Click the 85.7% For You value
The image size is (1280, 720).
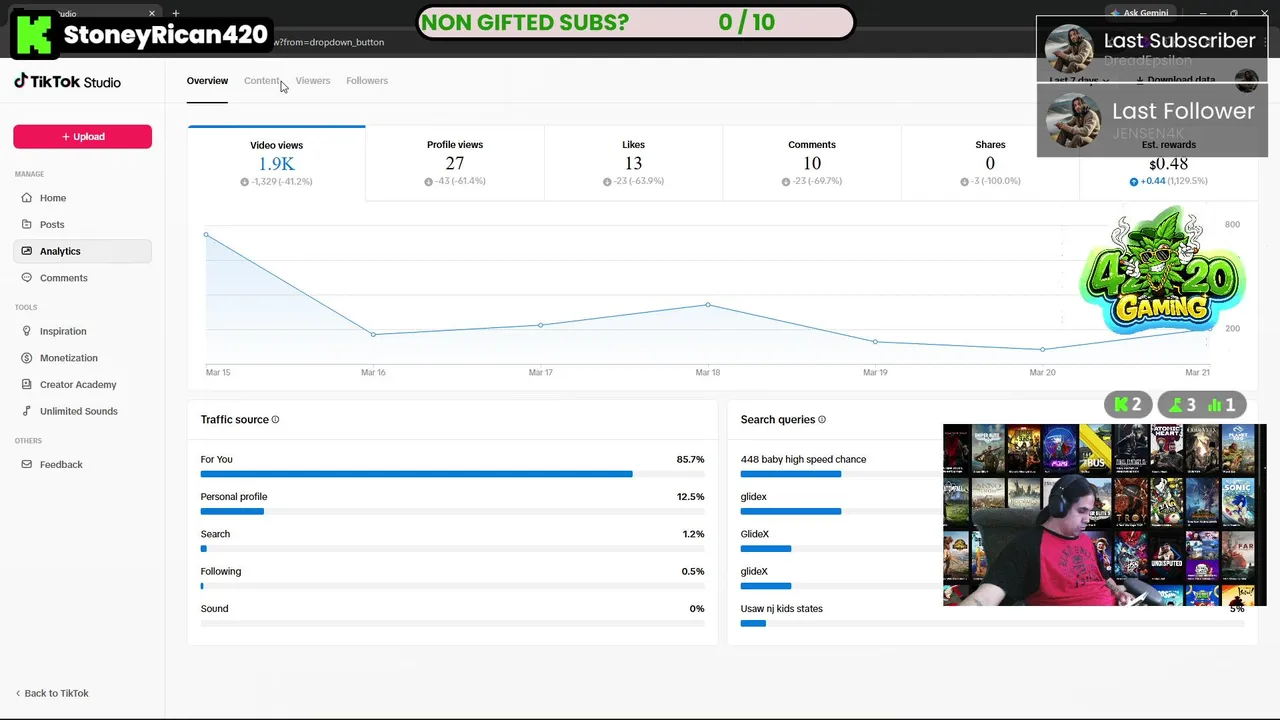point(690,460)
